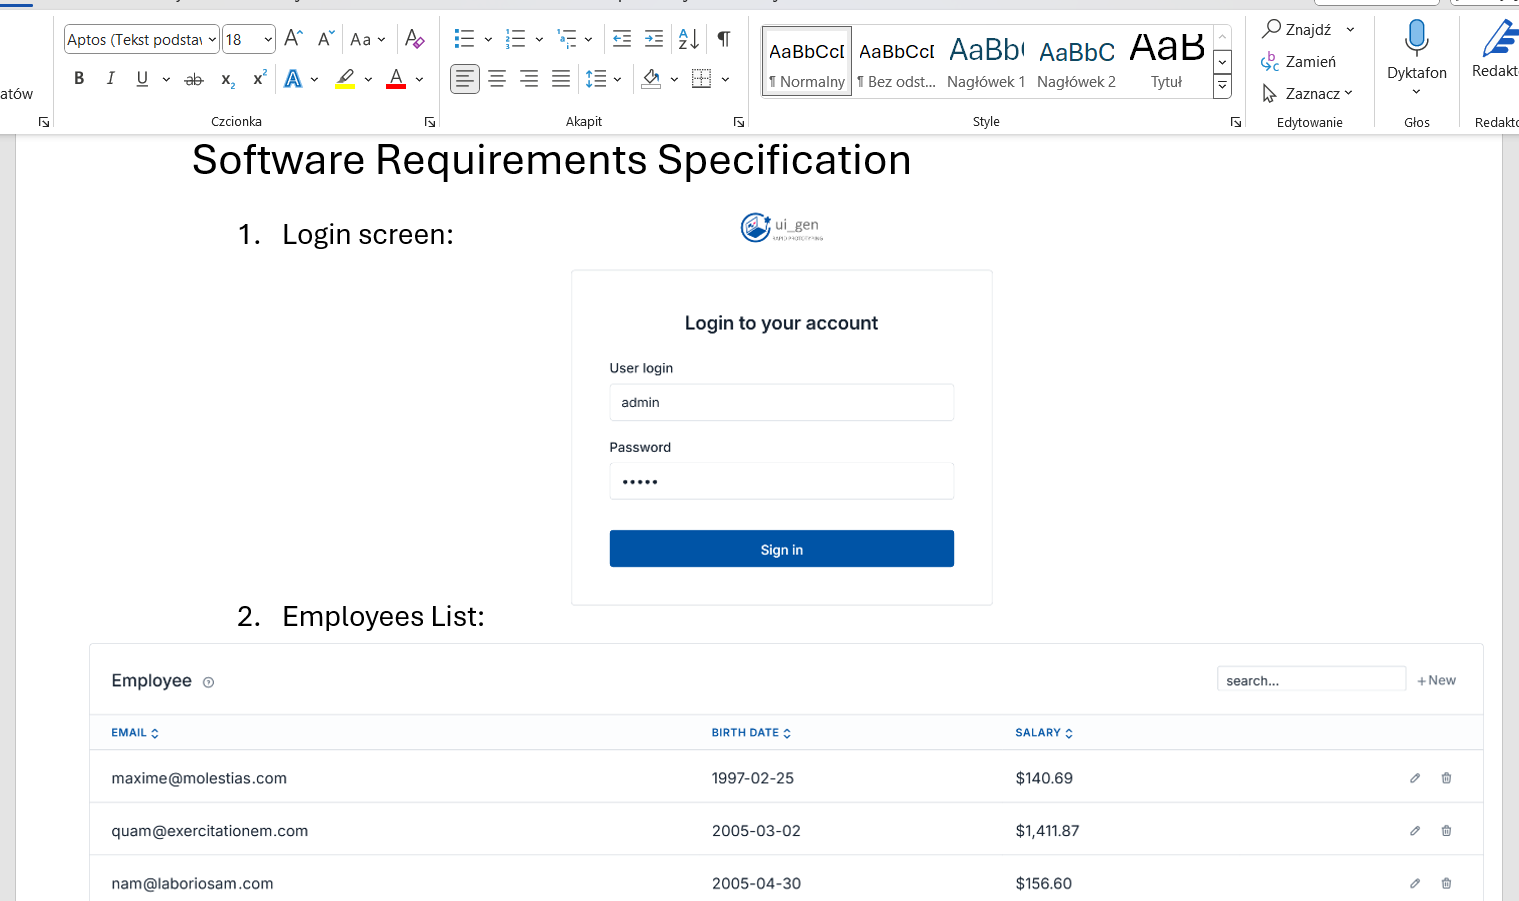Toggle Italic formatting
1519x901 pixels.
pyautogui.click(x=110, y=78)
